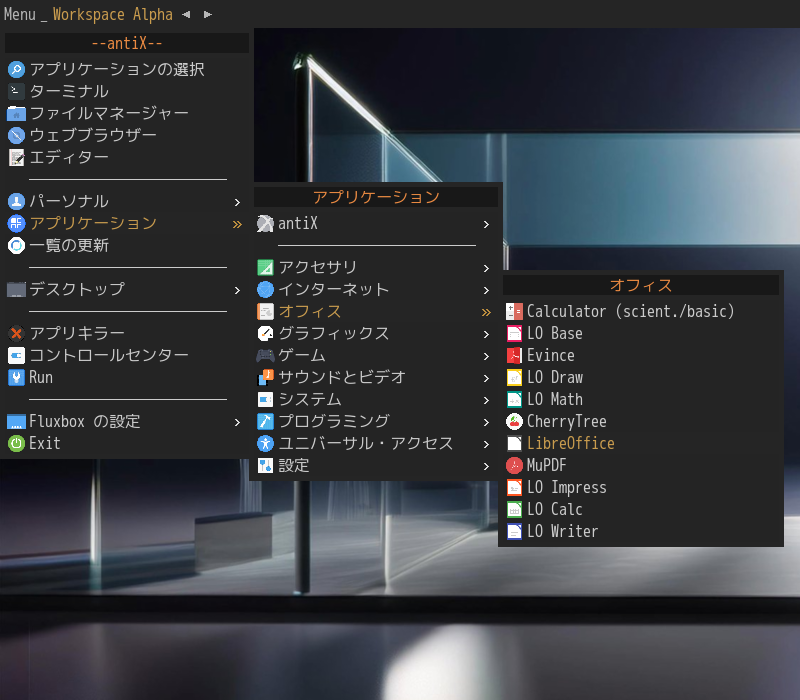
Task: Click the LO Impress icon
Action: tap(514, 488)
